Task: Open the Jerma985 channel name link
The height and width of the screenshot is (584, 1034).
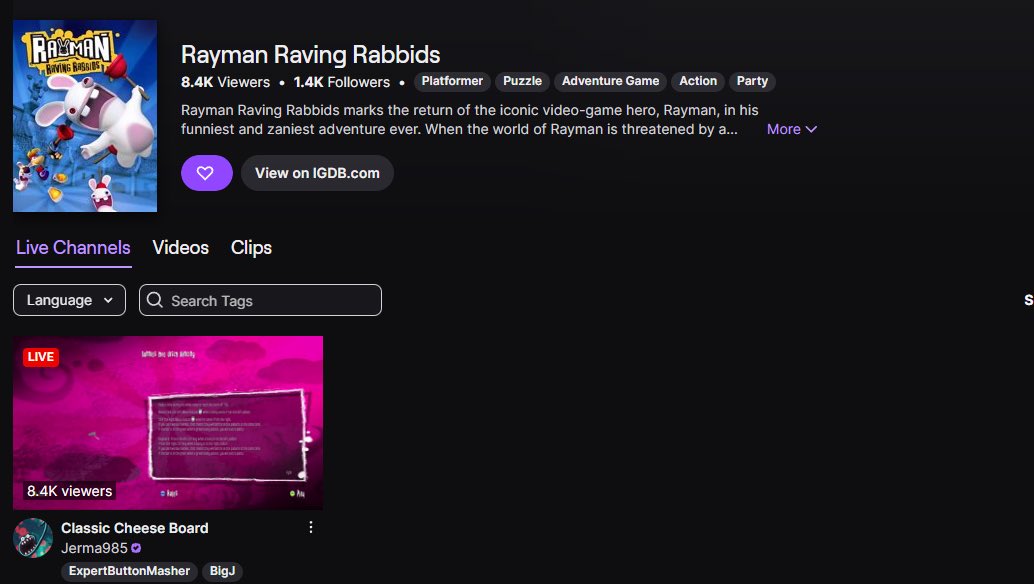Action: pyautogui.click(x=94, y=548)
